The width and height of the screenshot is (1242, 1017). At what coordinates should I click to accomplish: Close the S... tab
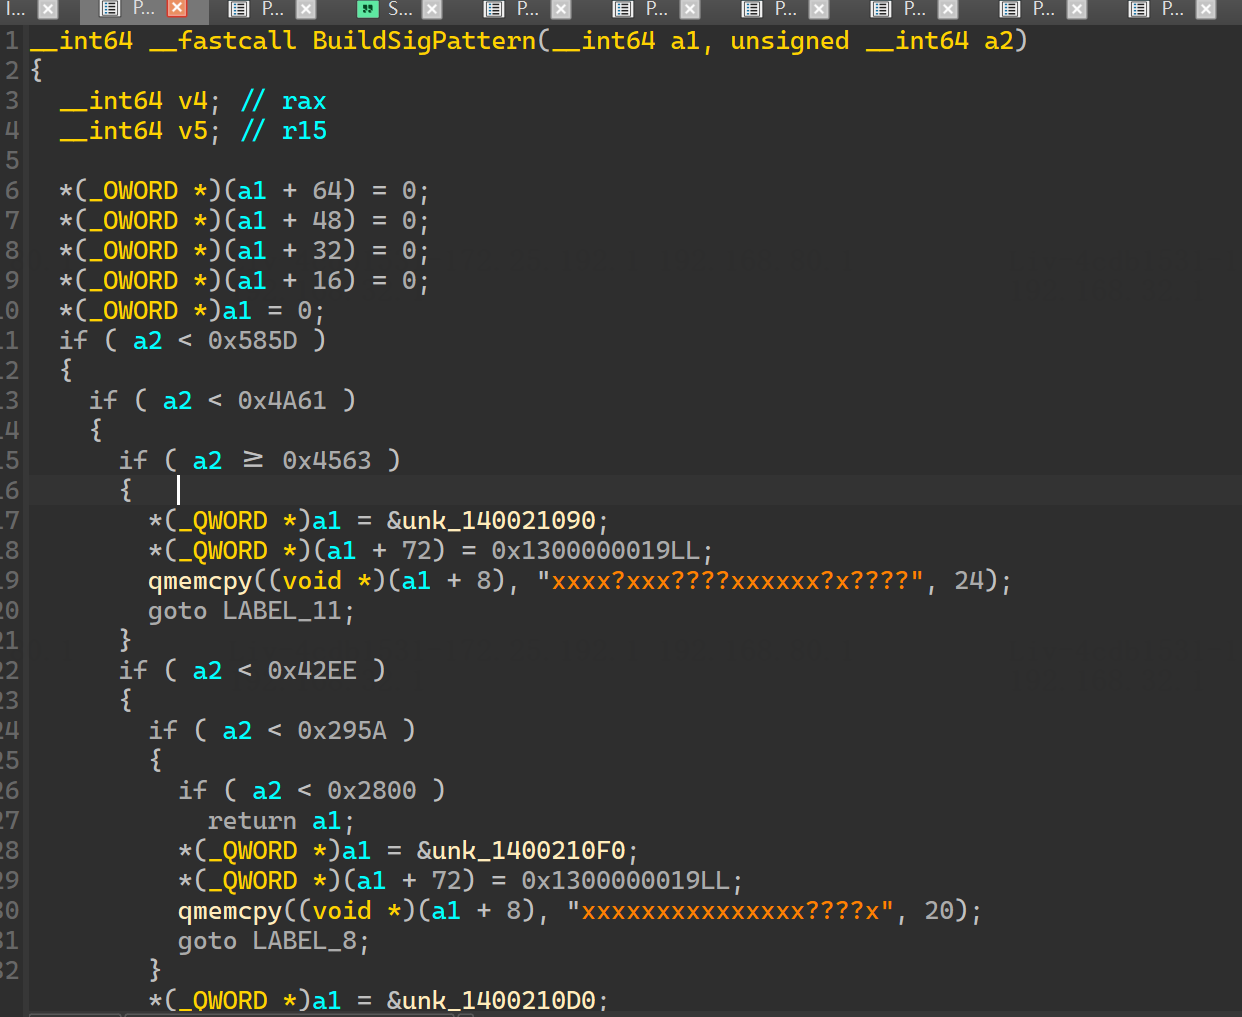tap(432, 9)
